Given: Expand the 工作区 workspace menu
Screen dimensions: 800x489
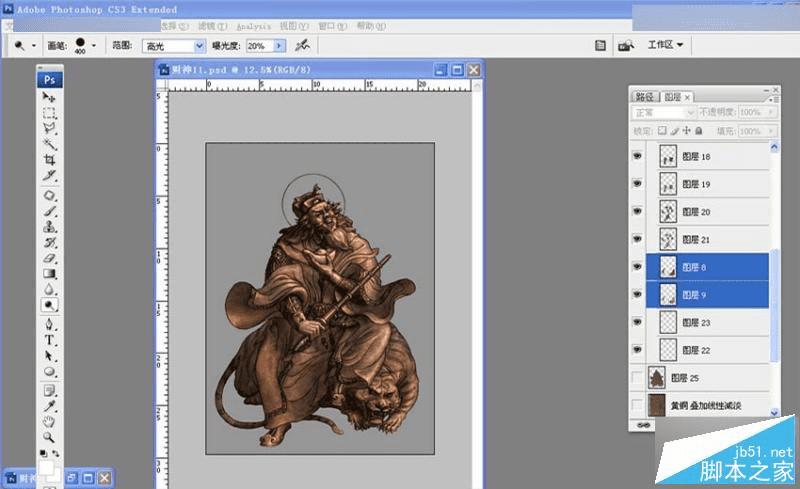Looking at the screenshot, I should 666,45.
